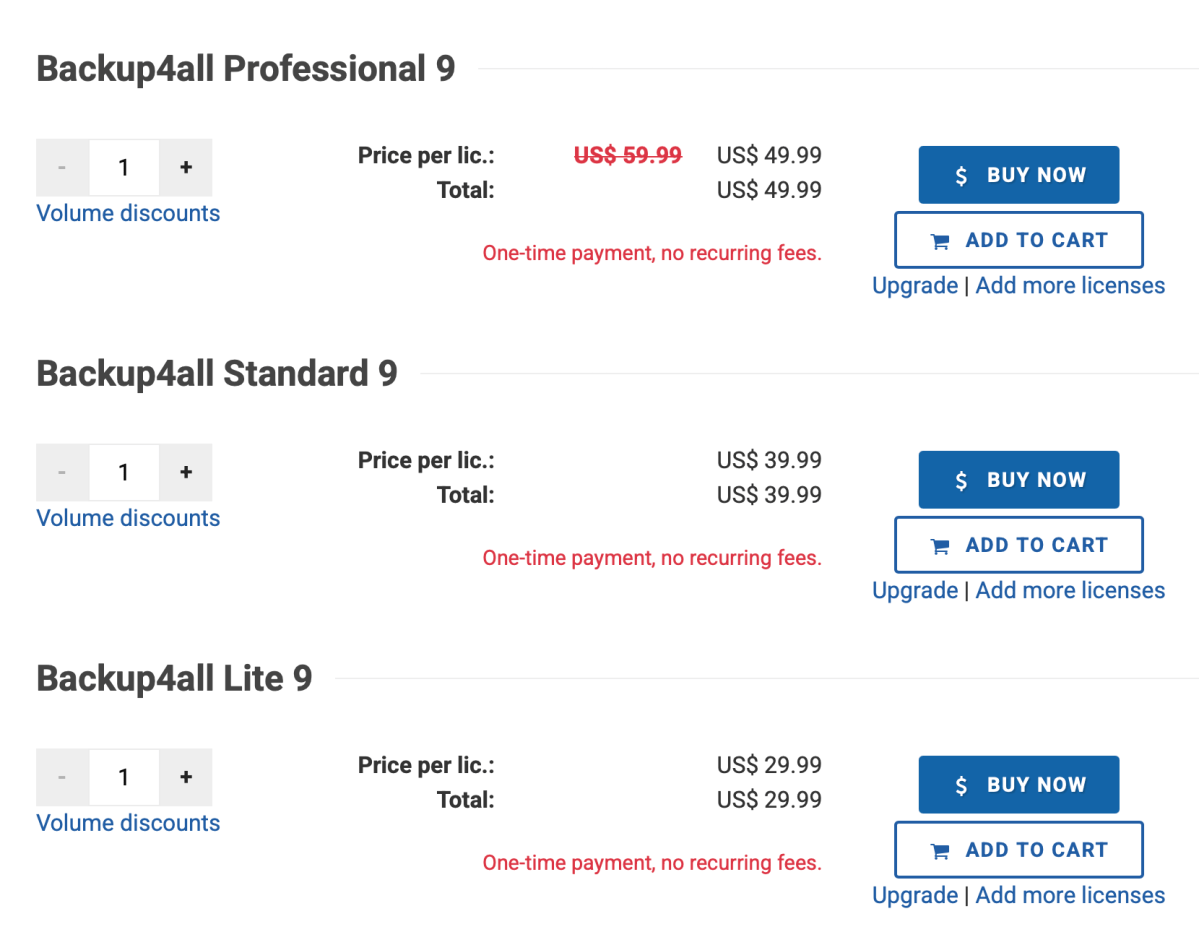Increase Standard 9 quantity with plus

[x=186, y=472]
